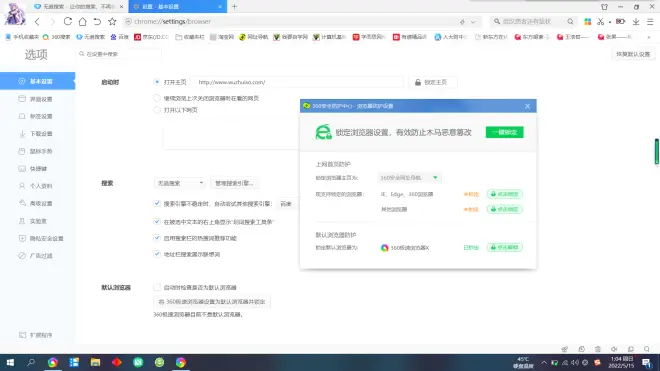Image resolution: width=660 pixels, height=371 pixels.
Task: Switch to the 无追搜索 browser tab
Action: coord(78,7)
